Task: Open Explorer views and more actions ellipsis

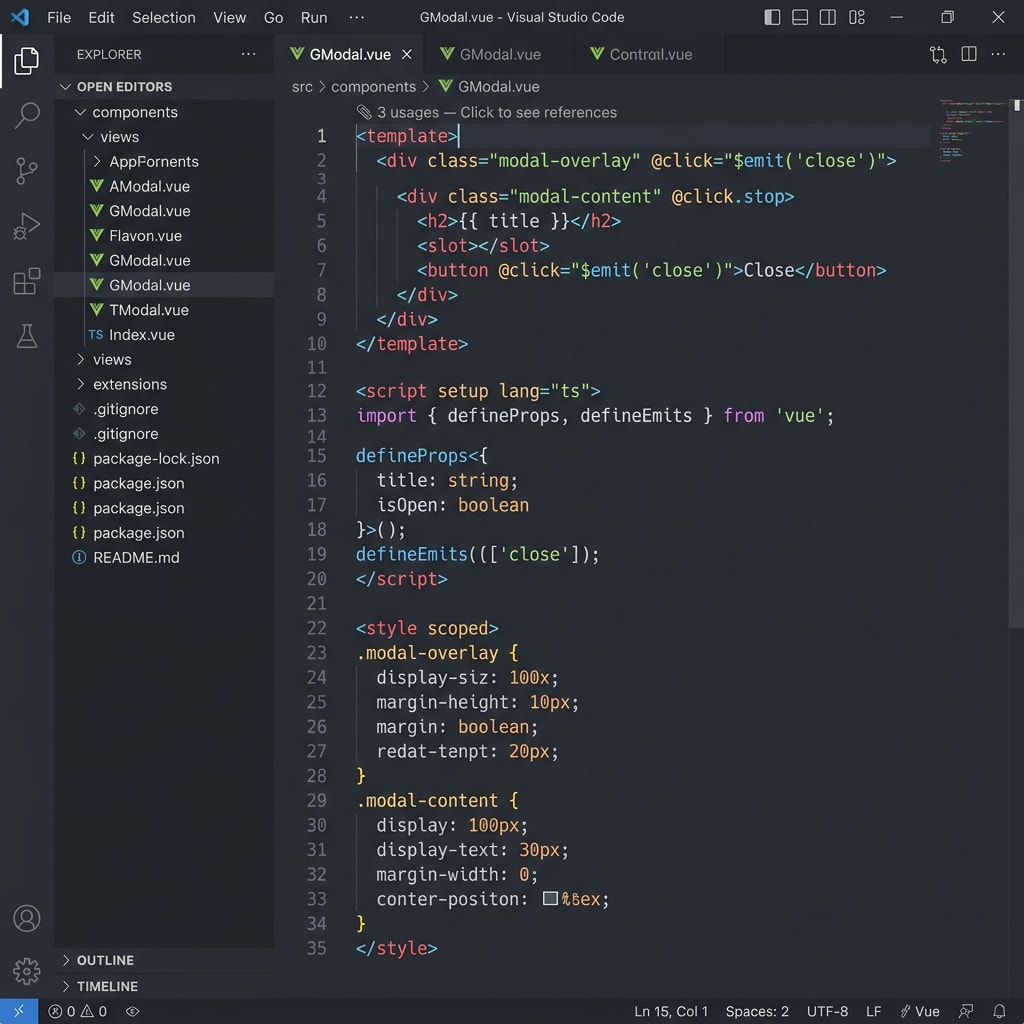Action: click(248, 54)
